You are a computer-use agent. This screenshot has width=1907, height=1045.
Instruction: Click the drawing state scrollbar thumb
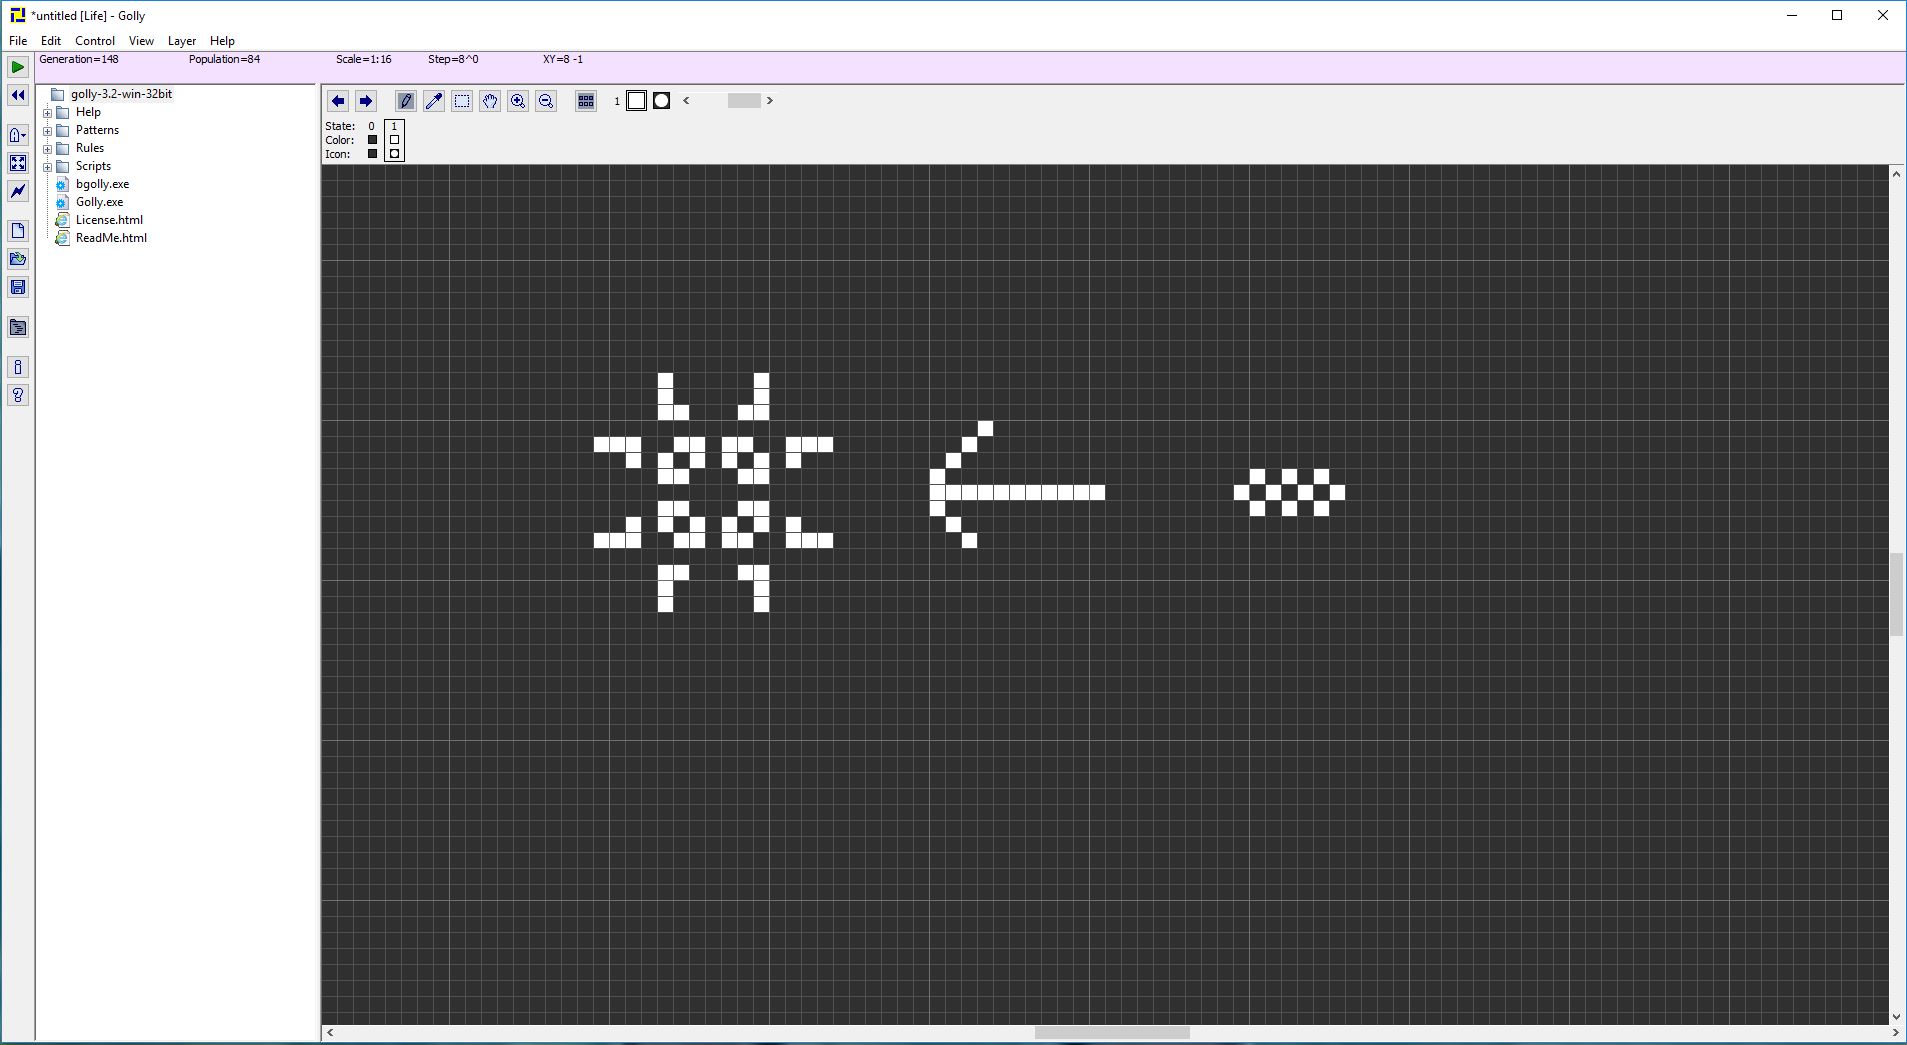pos(743,101)
